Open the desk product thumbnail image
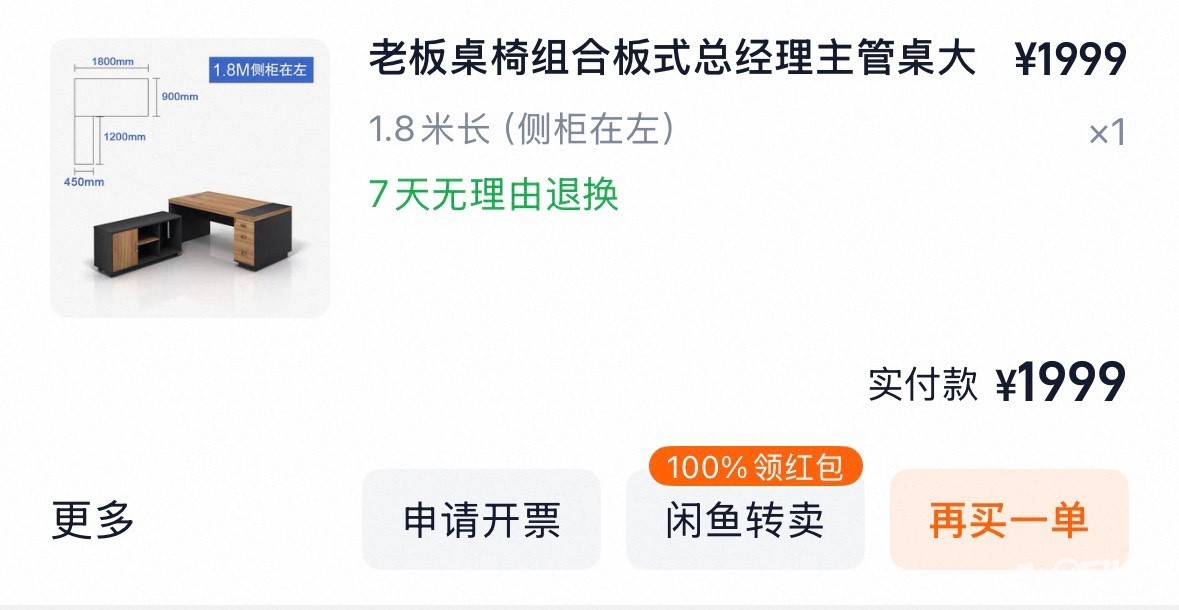 point(189,178)
